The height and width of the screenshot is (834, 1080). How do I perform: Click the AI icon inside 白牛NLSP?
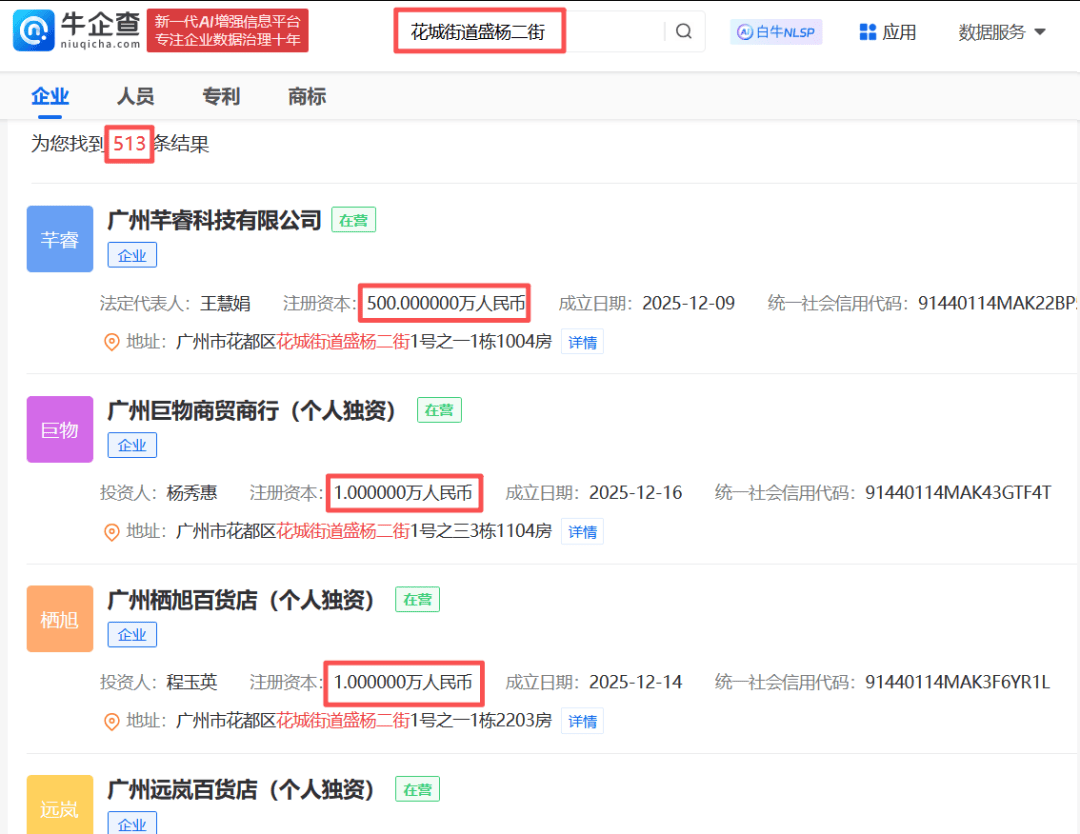pos(743,32)
